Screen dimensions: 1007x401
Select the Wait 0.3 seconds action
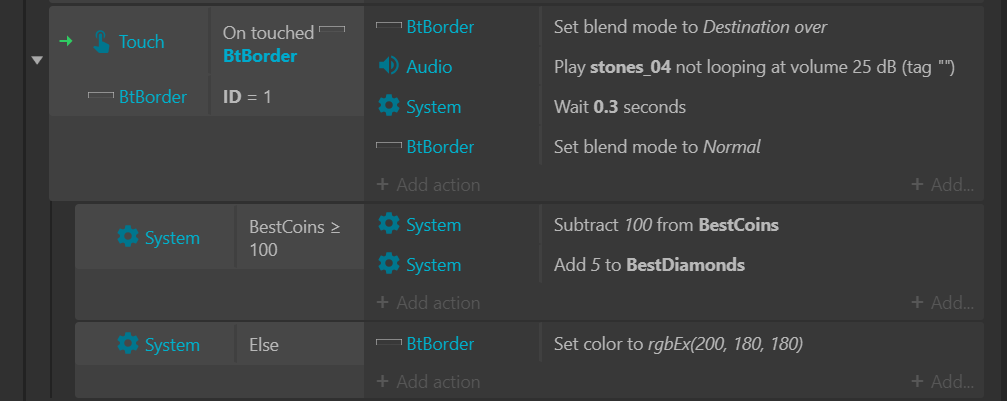pos(762,107)
